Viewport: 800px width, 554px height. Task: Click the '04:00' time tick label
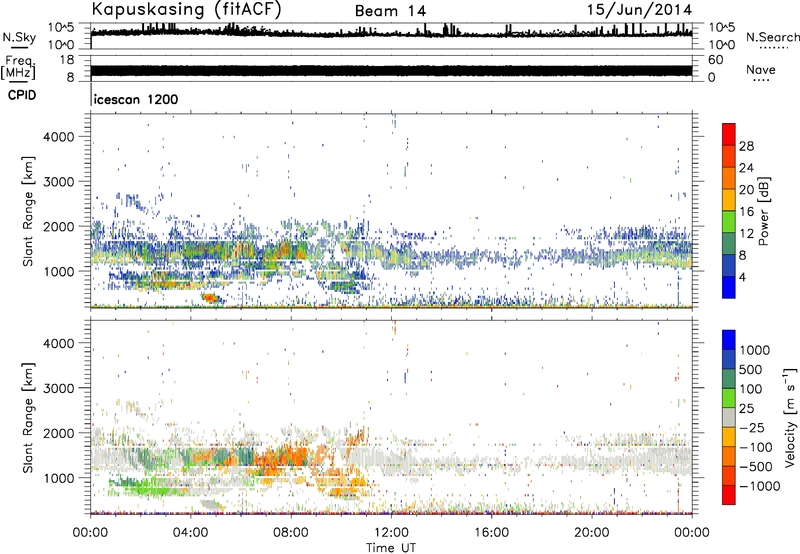(190, 533)
